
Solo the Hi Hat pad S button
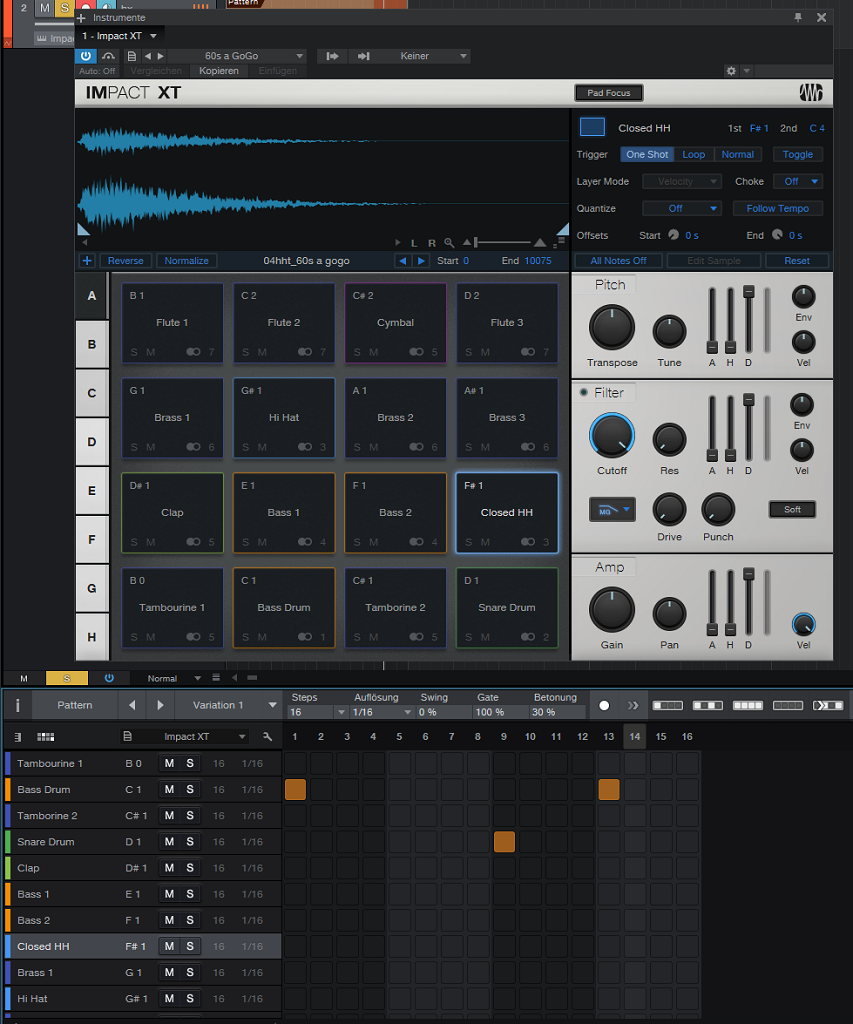click(246, 447)
